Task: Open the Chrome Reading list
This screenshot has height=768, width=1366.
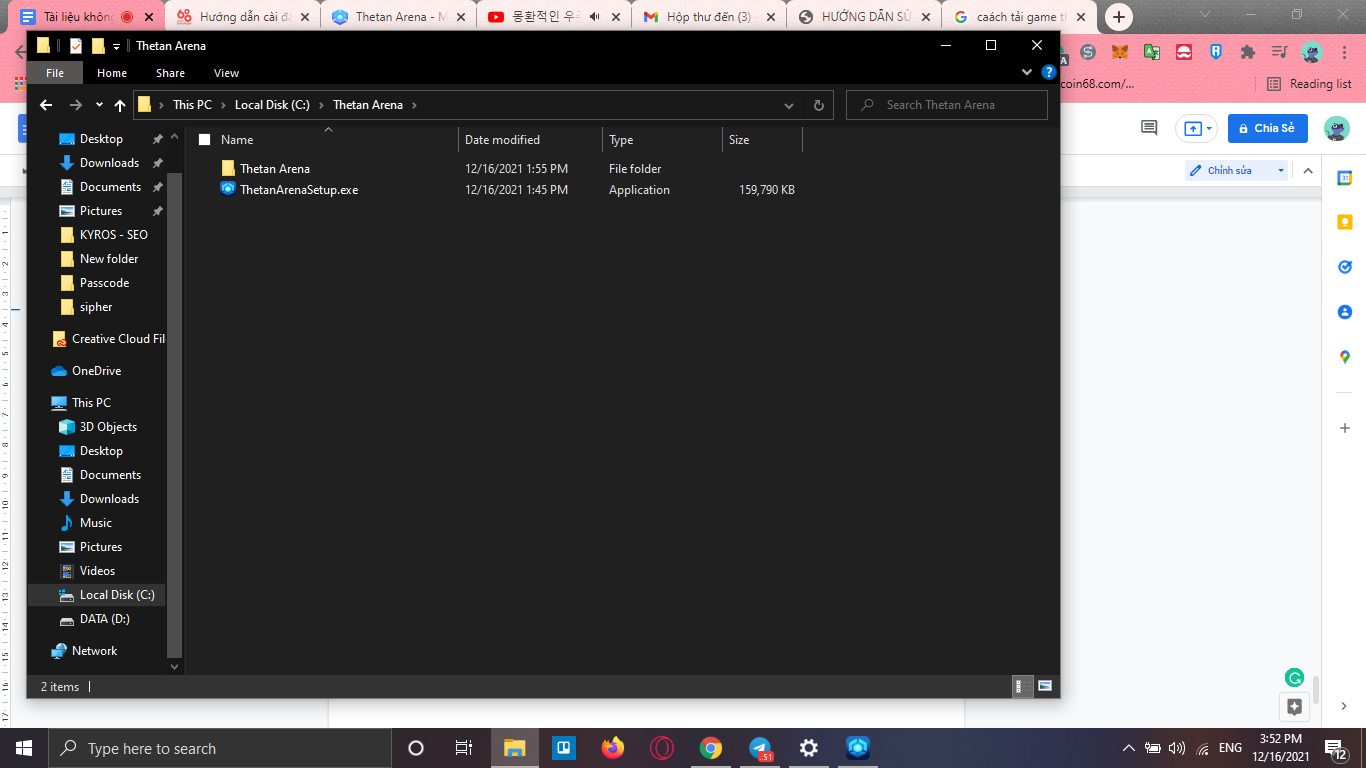Action: coord(1309,84)
